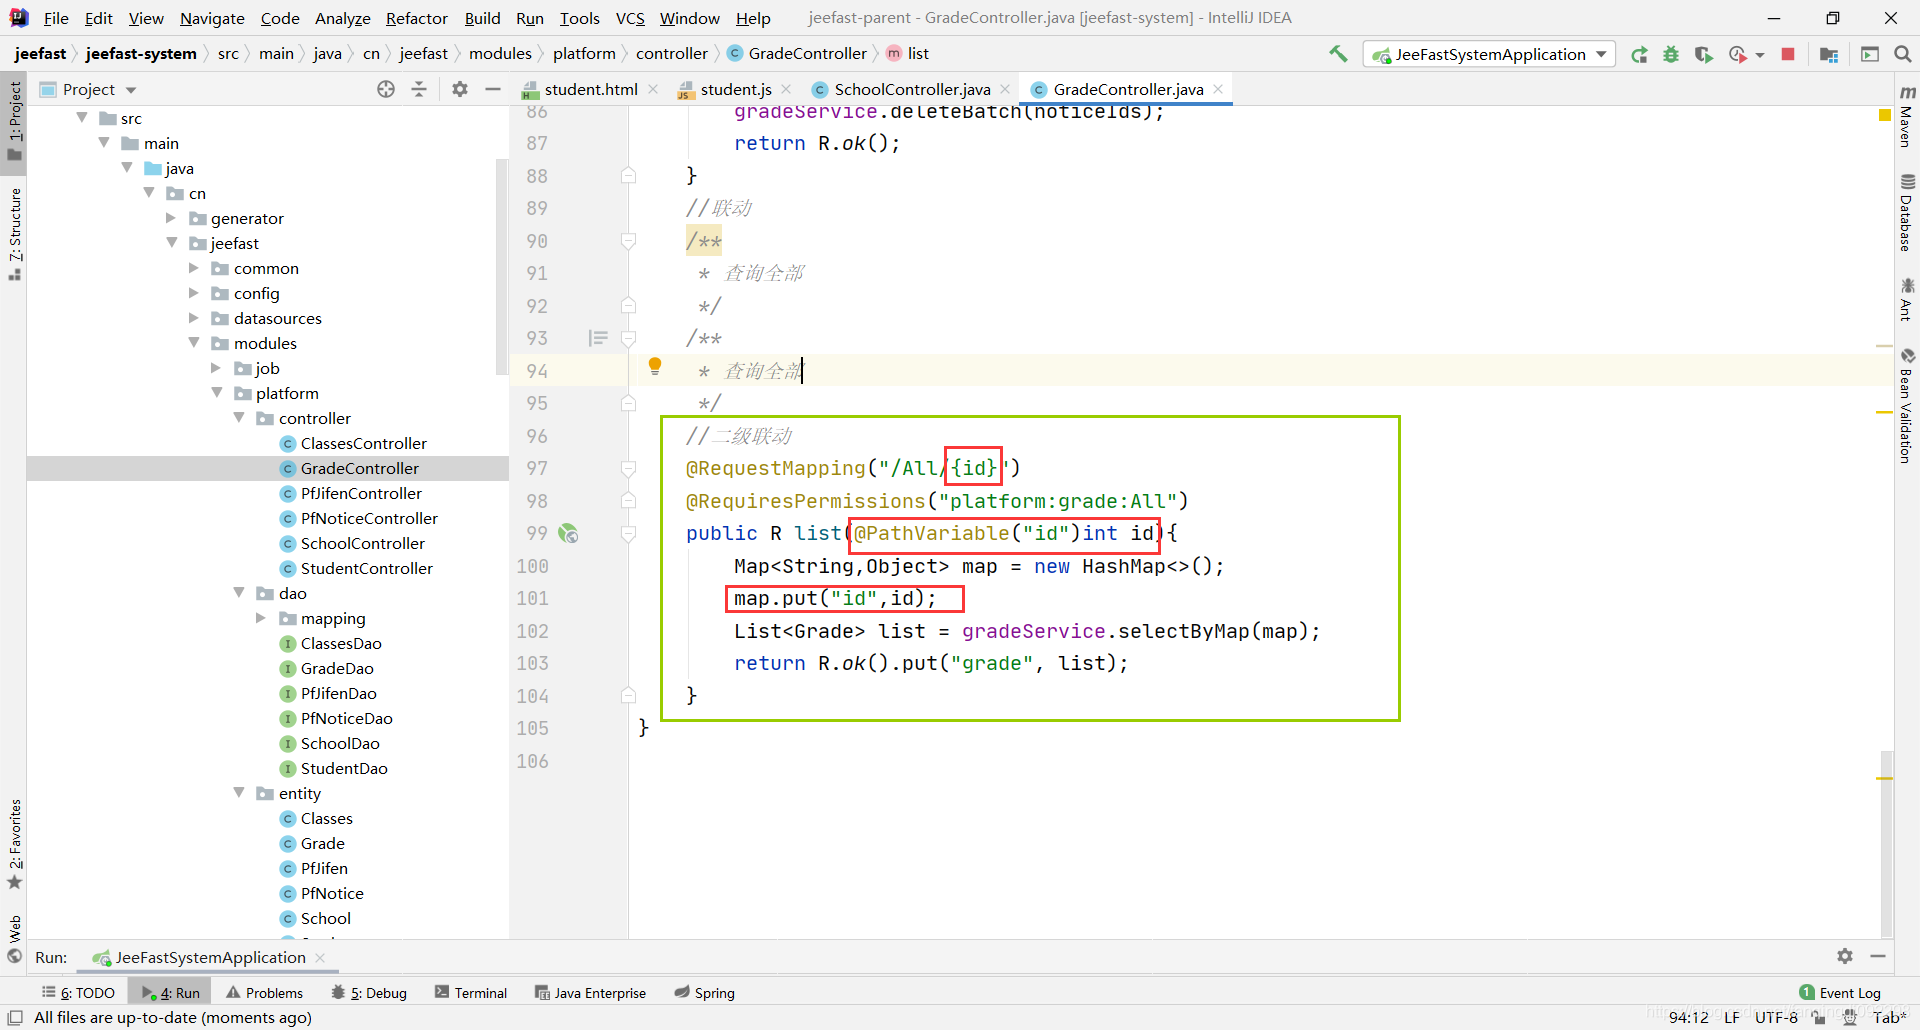Toggle code folding marker at line 97
This screenshot has width=1920, height=1030.
pos(628,468)
